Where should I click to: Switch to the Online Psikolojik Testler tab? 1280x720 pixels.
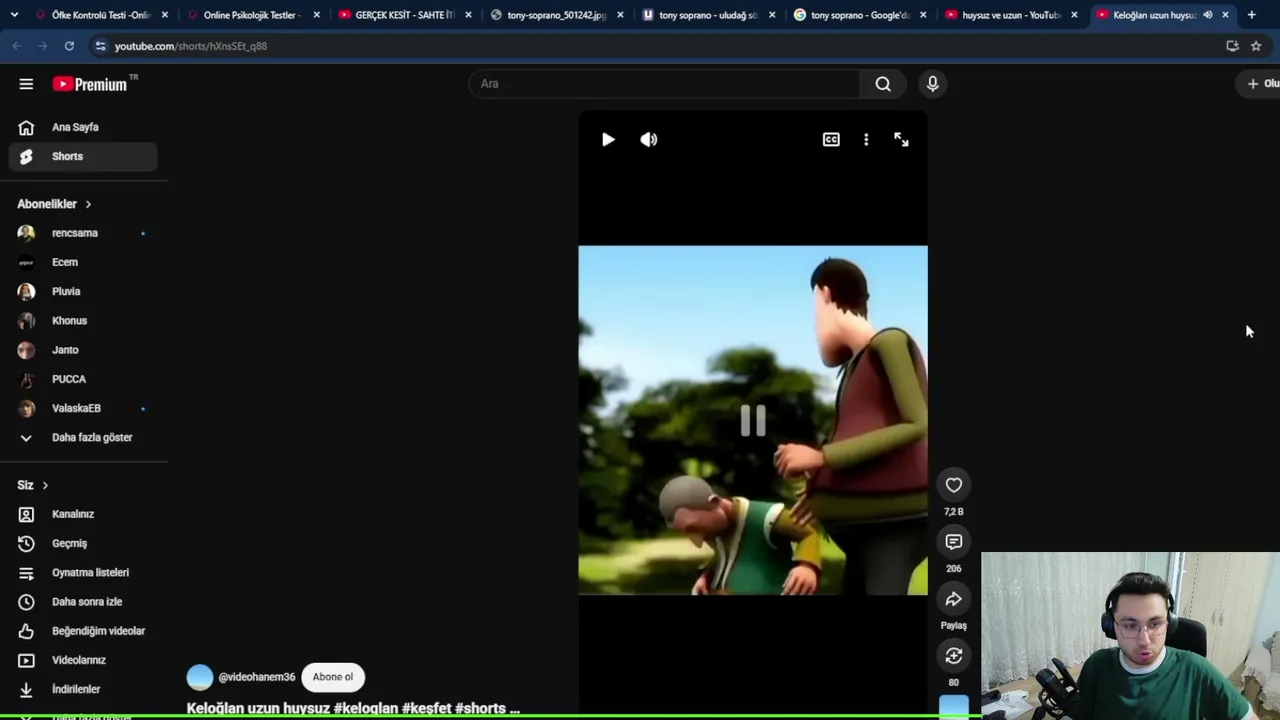pos(251,15)
